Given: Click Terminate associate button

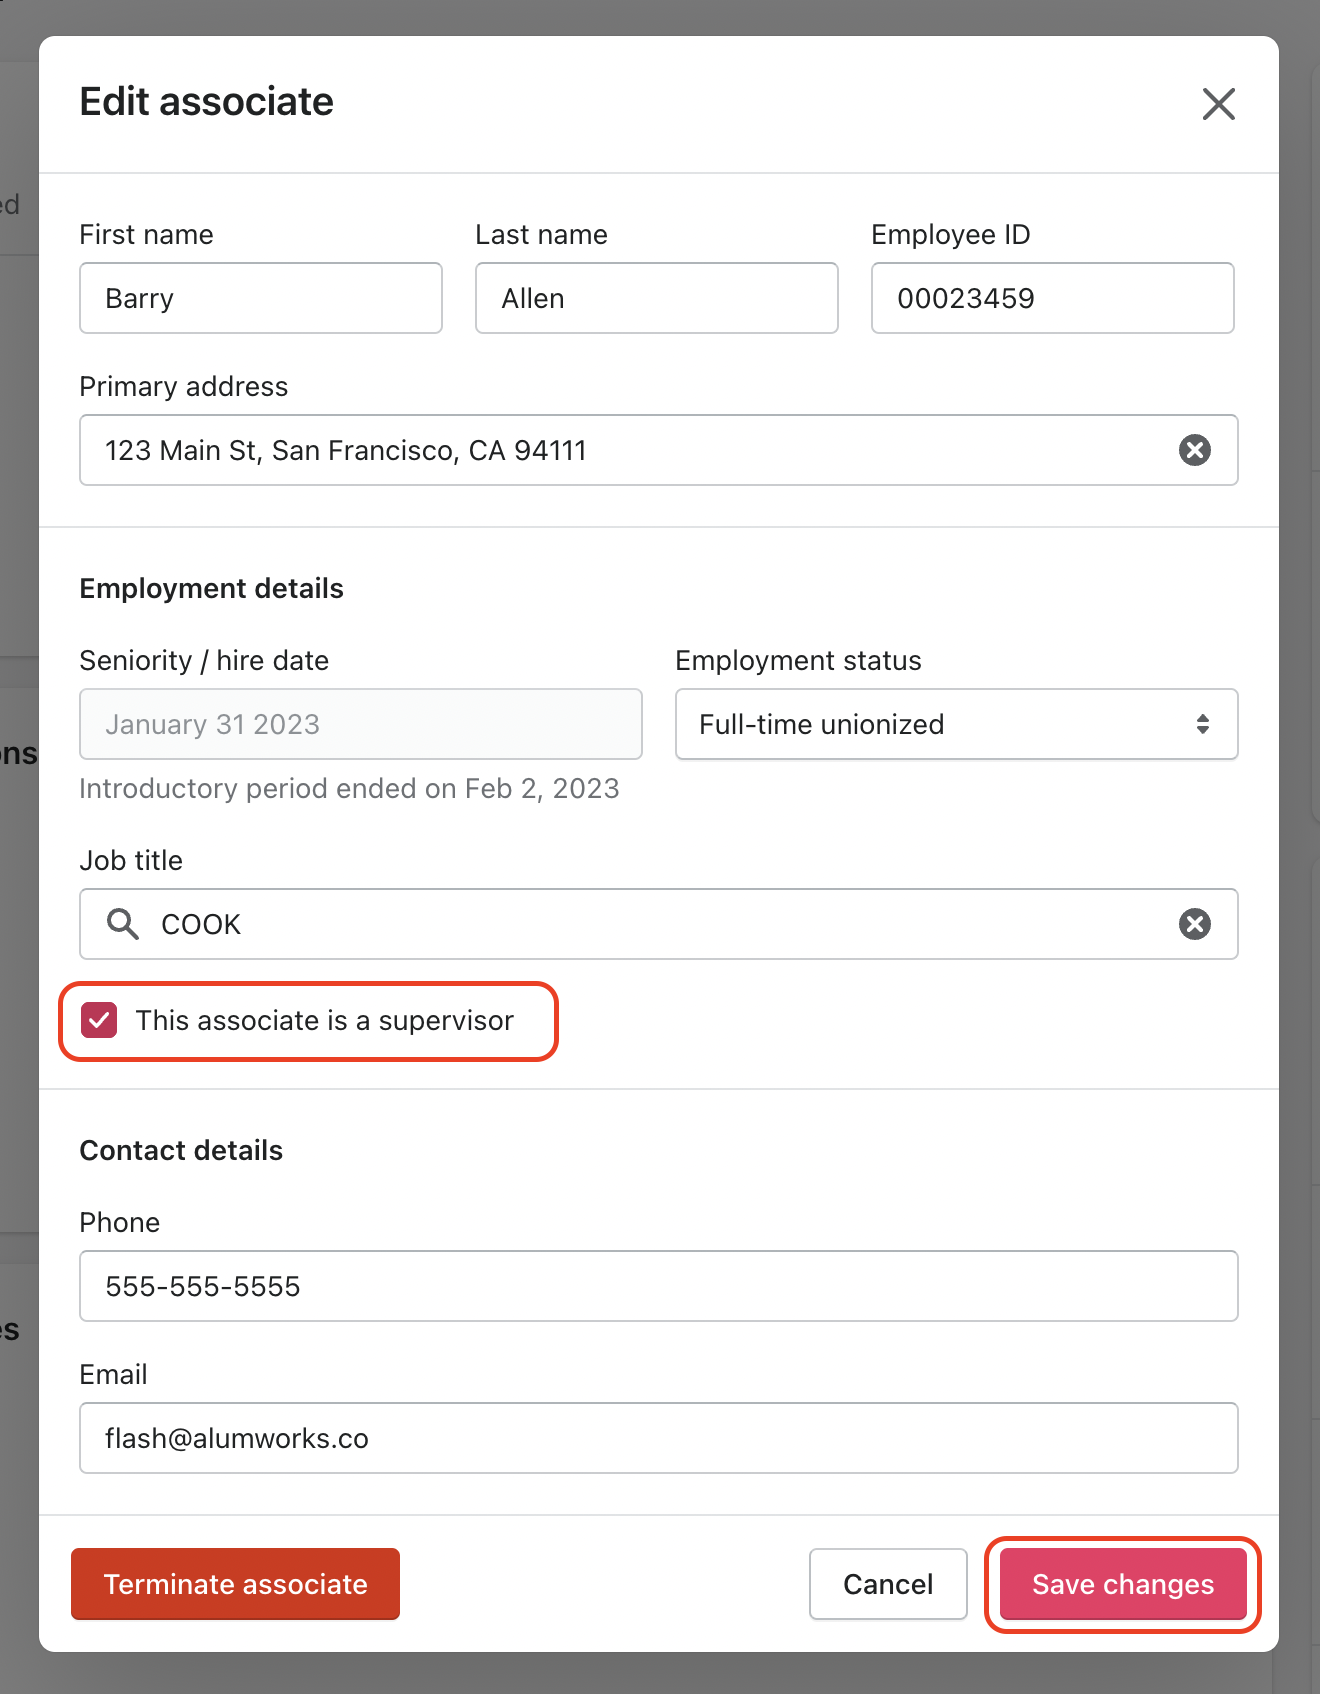Looking at the screenshot, I should (x=235, y=1584).
